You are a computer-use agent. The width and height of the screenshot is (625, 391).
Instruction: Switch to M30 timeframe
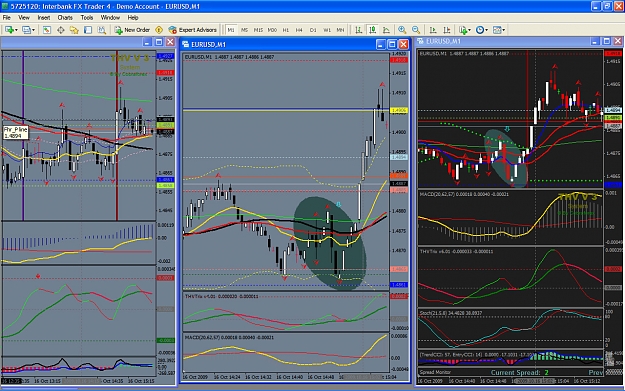tap(272, 30)
